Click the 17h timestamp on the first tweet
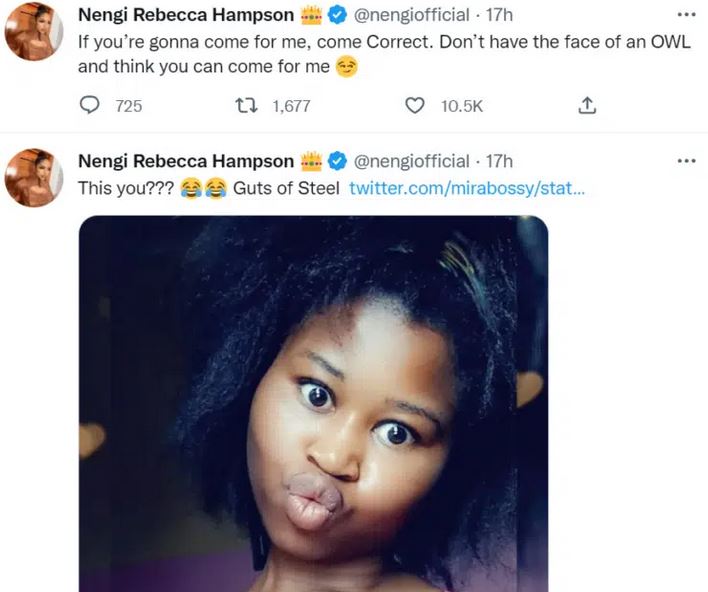This screenshot has width=708, height=592. click(x=499, y=17)
